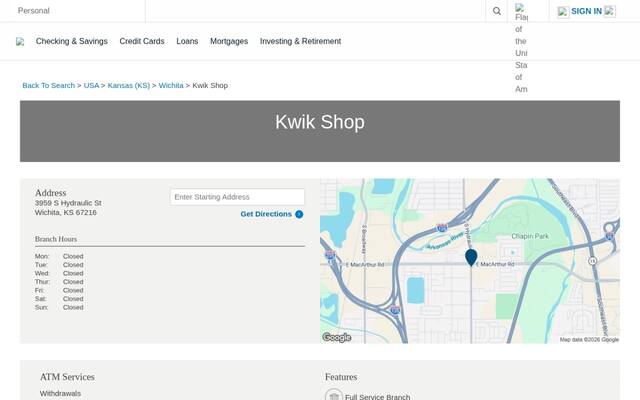
Task: Click the Sun: Closed hours row
Action: 59,307
